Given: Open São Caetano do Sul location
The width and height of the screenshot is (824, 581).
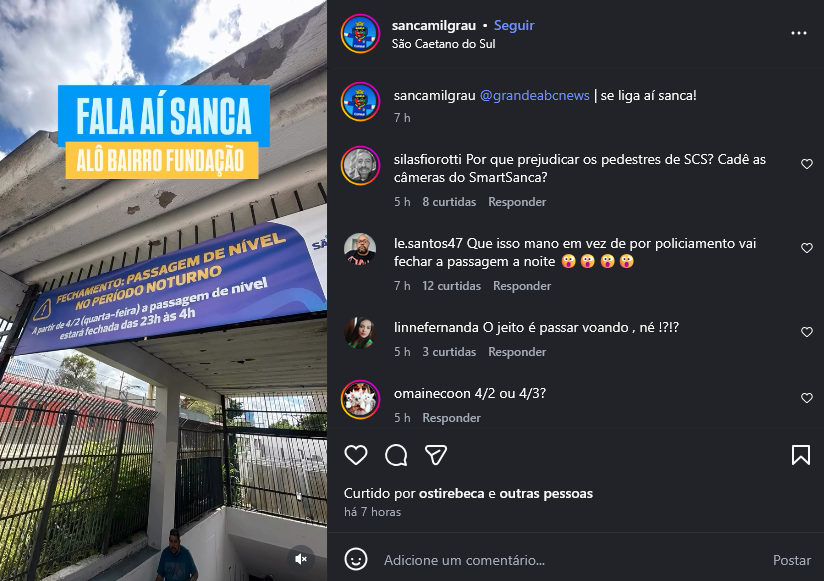Looking at the screenshot, I should [x=444, y=44].
